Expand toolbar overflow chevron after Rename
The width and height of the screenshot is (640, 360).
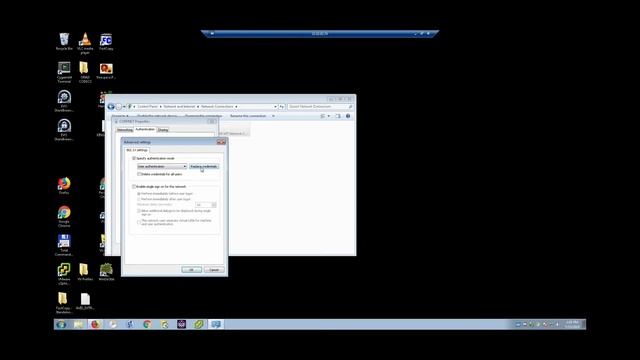[273, 116]
